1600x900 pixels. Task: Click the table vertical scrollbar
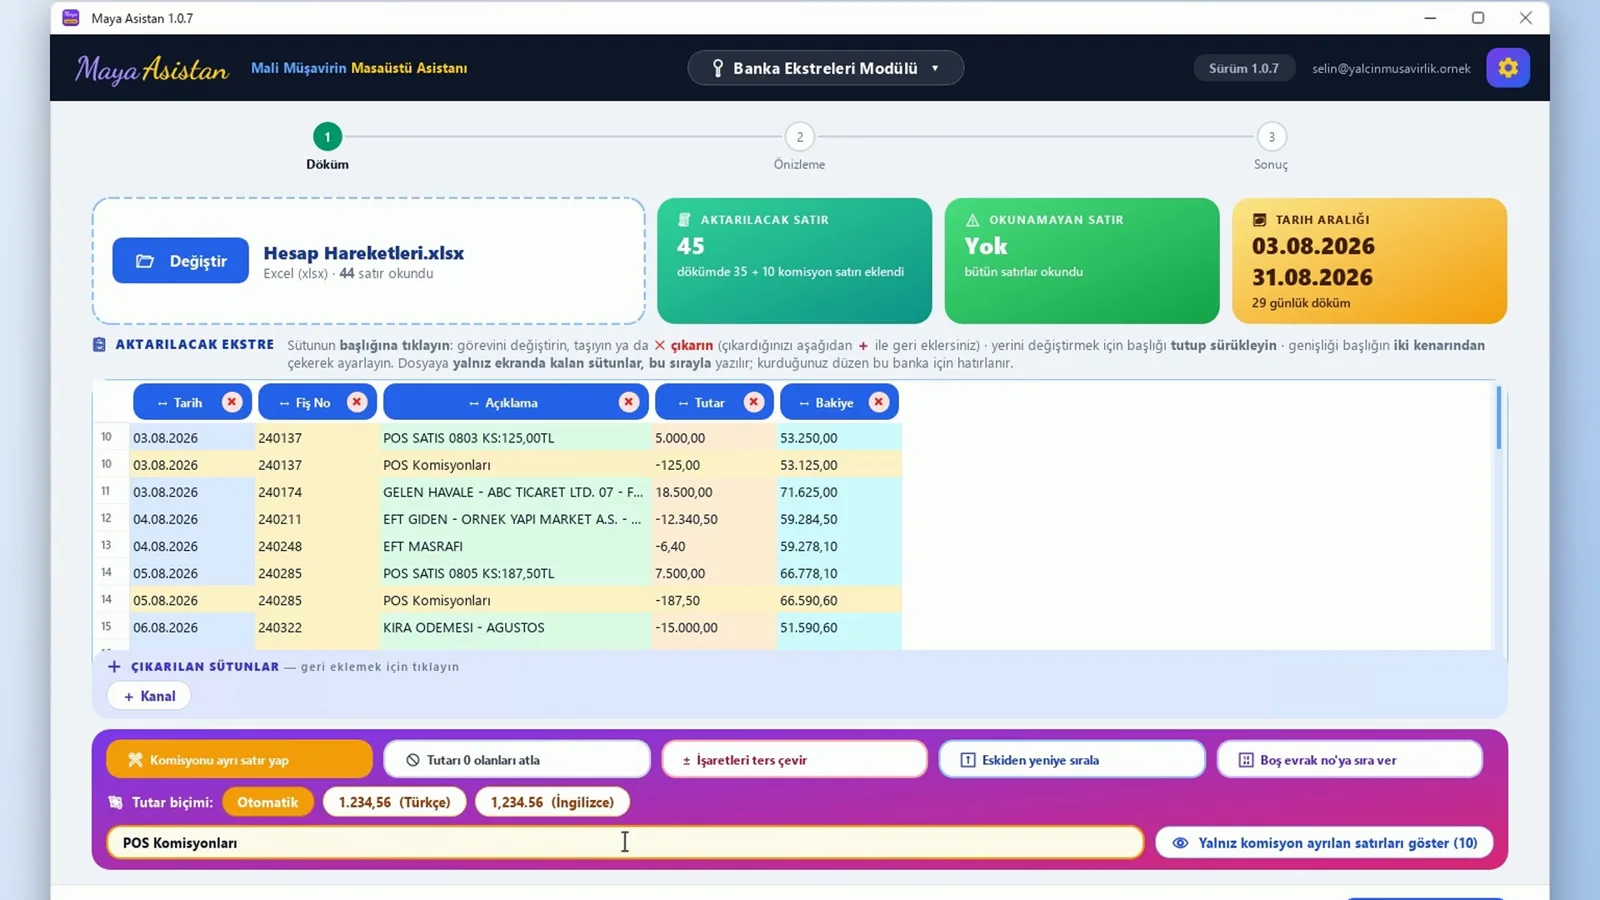tap(1498, 417)
